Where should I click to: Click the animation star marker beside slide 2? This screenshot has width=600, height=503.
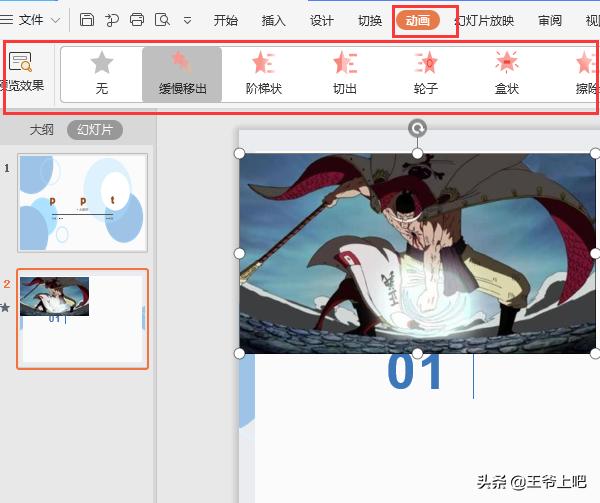coord(6,307)
